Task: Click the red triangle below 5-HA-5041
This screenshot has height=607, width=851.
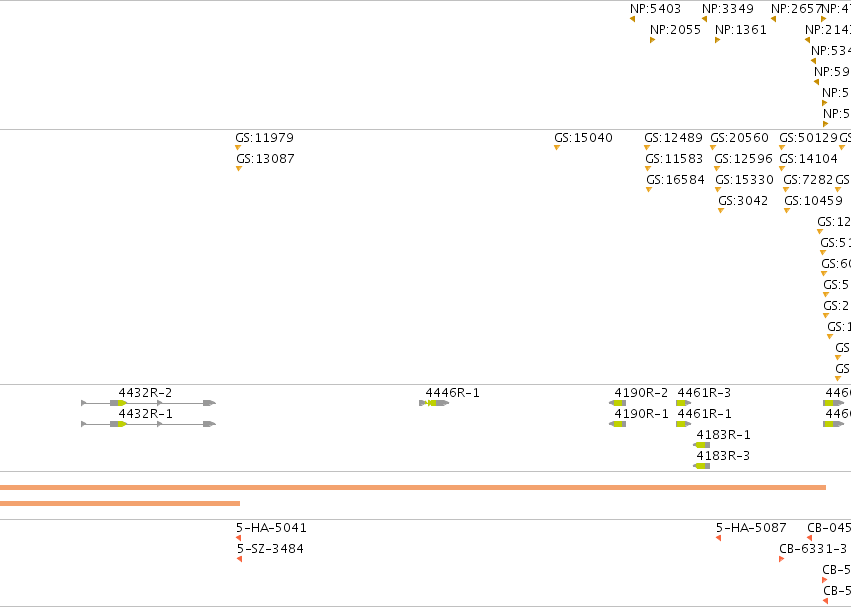Action: 239,538
